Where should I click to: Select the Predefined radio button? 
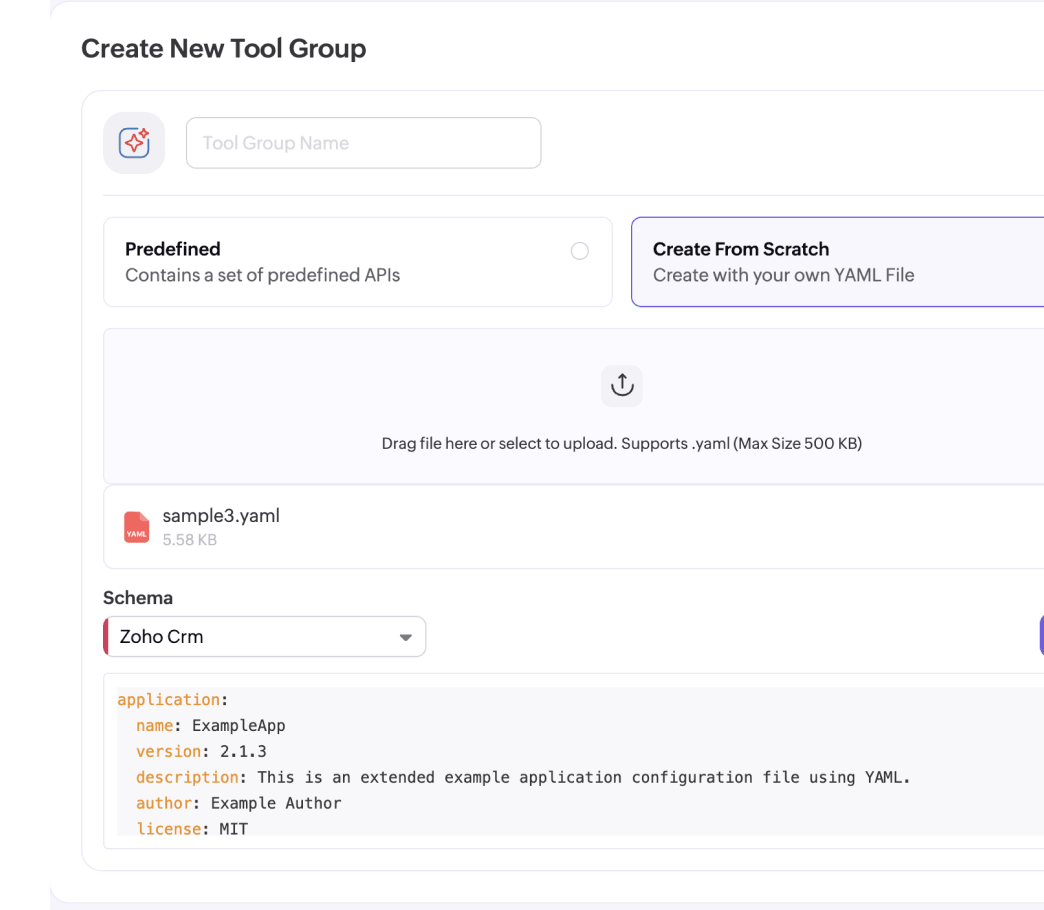580,251
